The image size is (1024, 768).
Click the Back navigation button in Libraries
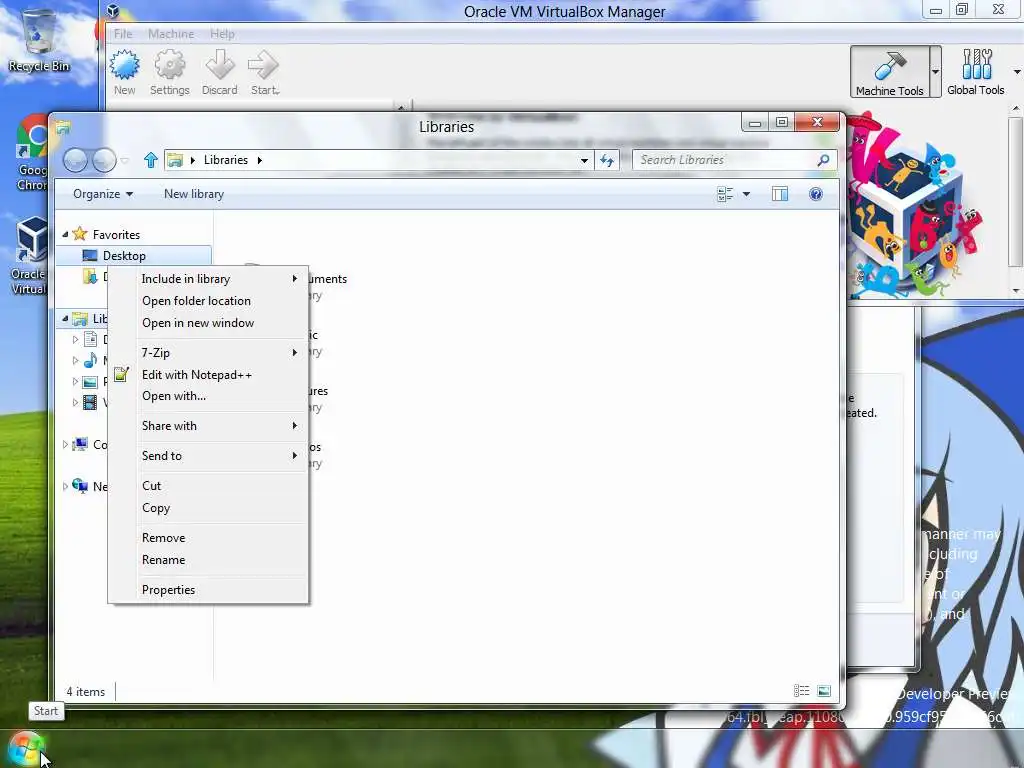coord(75,160)
